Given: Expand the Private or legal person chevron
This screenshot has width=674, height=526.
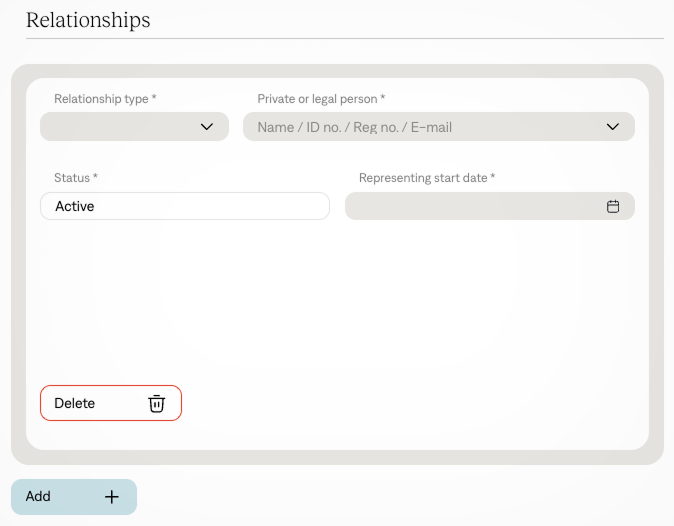Looking at the screenshot, I should 613,127.
